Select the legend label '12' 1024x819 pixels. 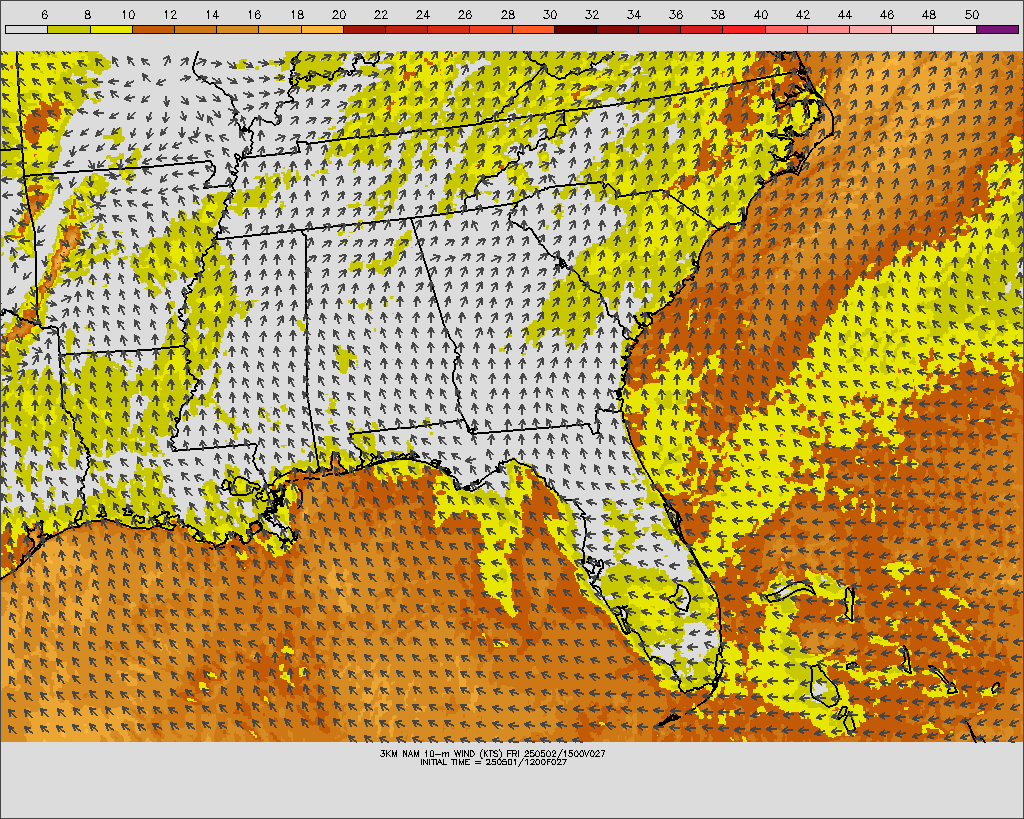[x=170, y=14]
